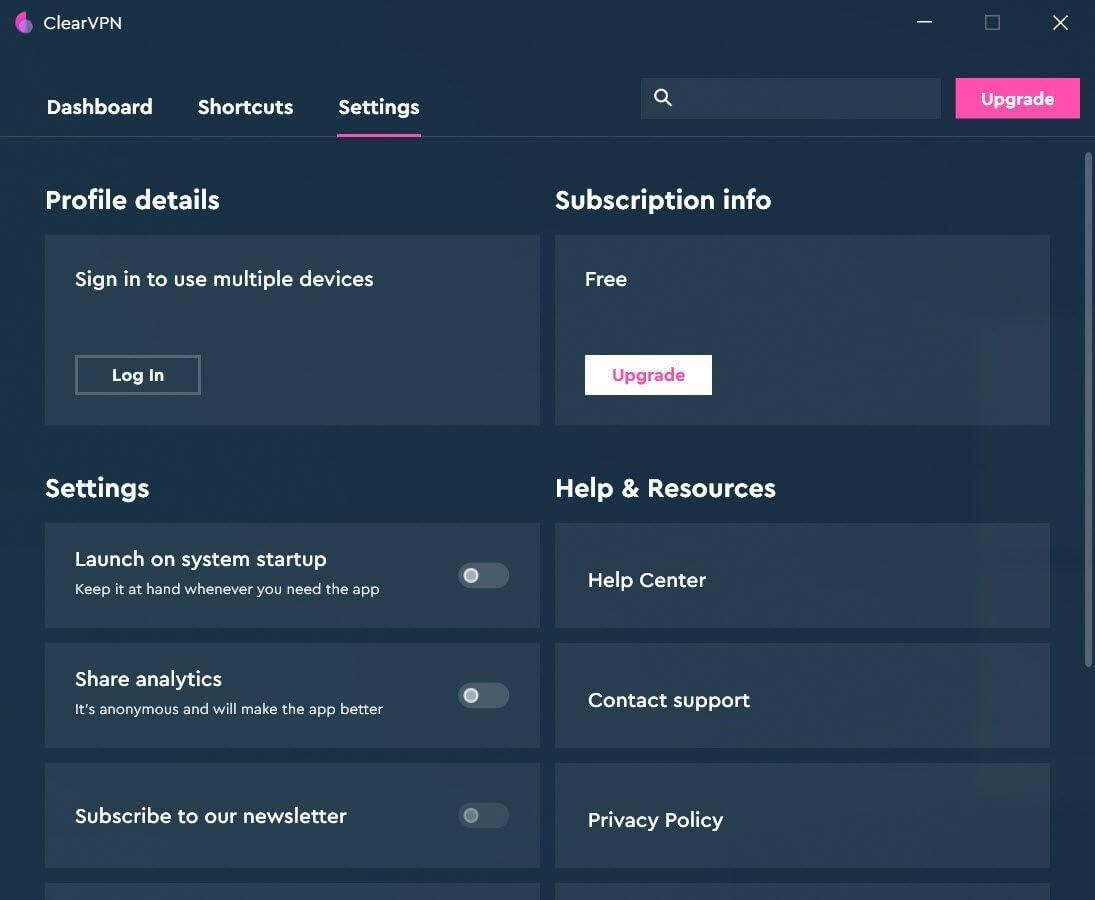
Task: Enable Launch on system startup
Action: [x=483, y=575]
